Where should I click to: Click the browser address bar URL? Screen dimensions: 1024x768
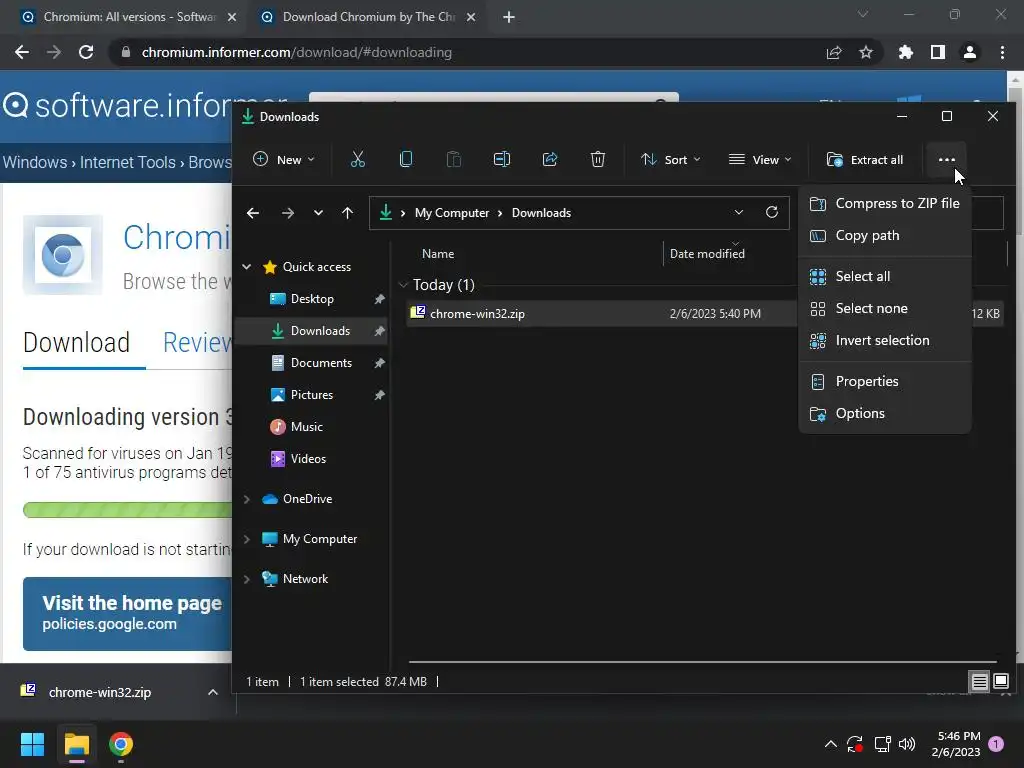(296, 52)
